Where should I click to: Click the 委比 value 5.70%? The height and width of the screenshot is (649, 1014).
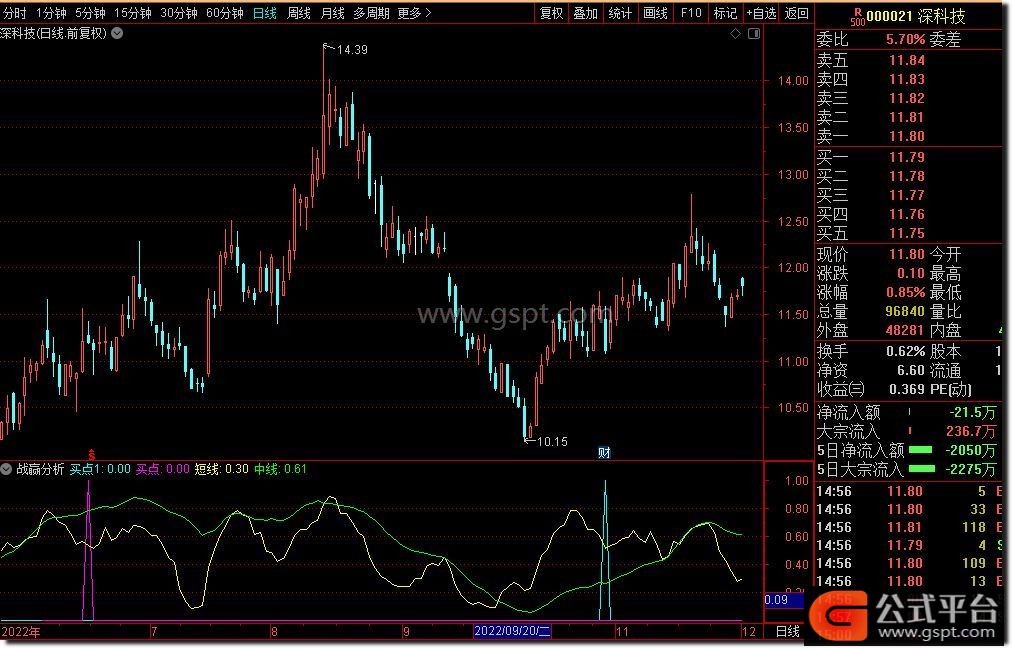point(905,39)
